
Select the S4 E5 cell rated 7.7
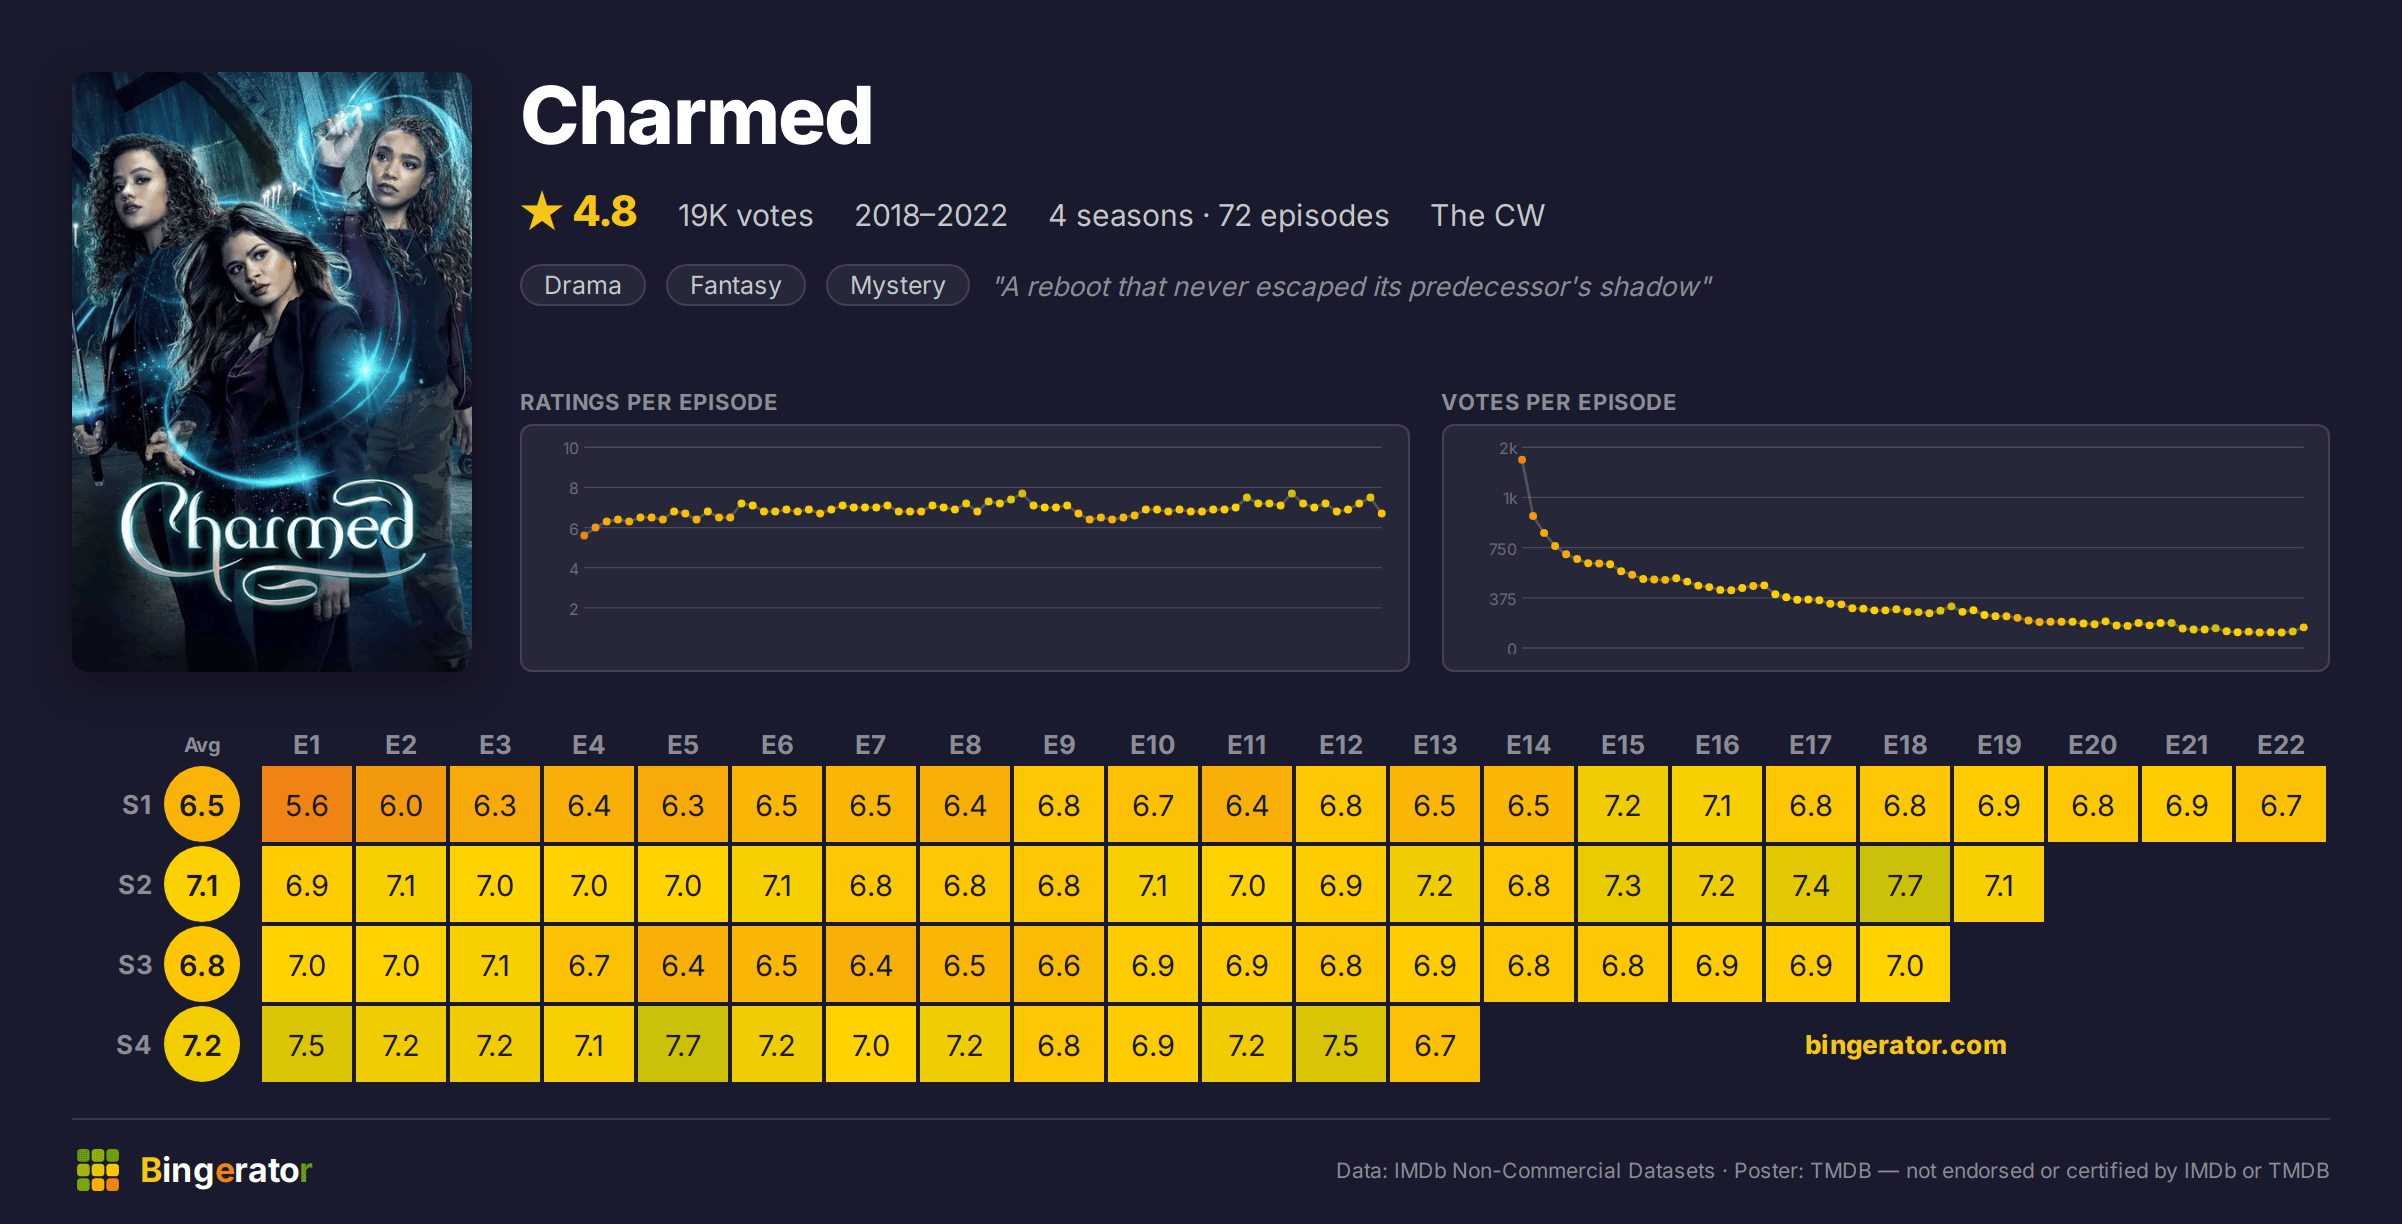pyautogui.click(x=683, y=1044)
